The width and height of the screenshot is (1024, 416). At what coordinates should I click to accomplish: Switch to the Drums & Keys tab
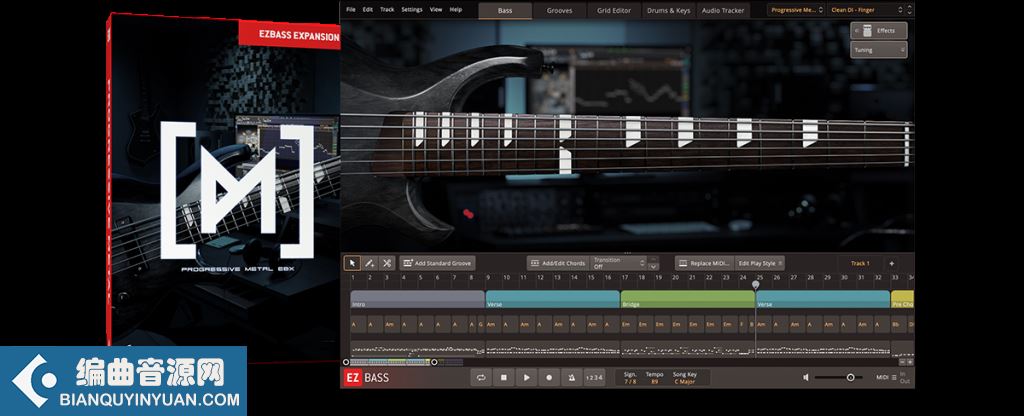[669, 10]
